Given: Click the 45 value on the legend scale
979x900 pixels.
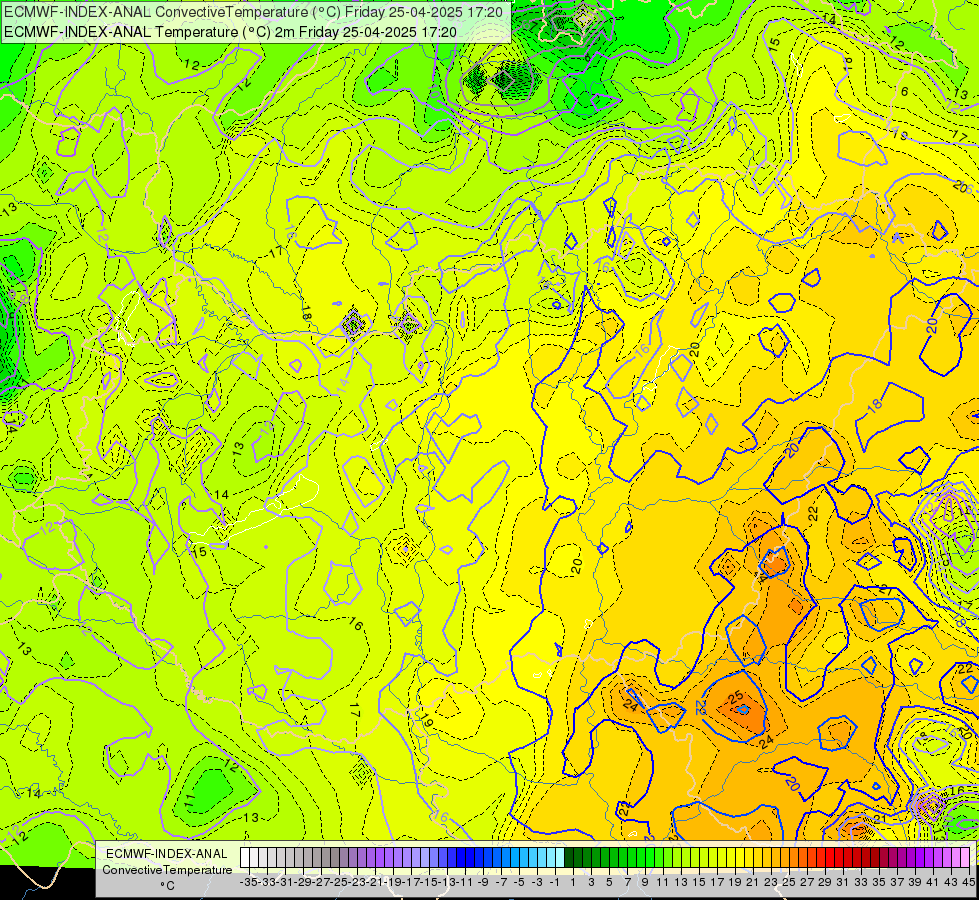Looking at the screenshot, I should coord(968,882).
